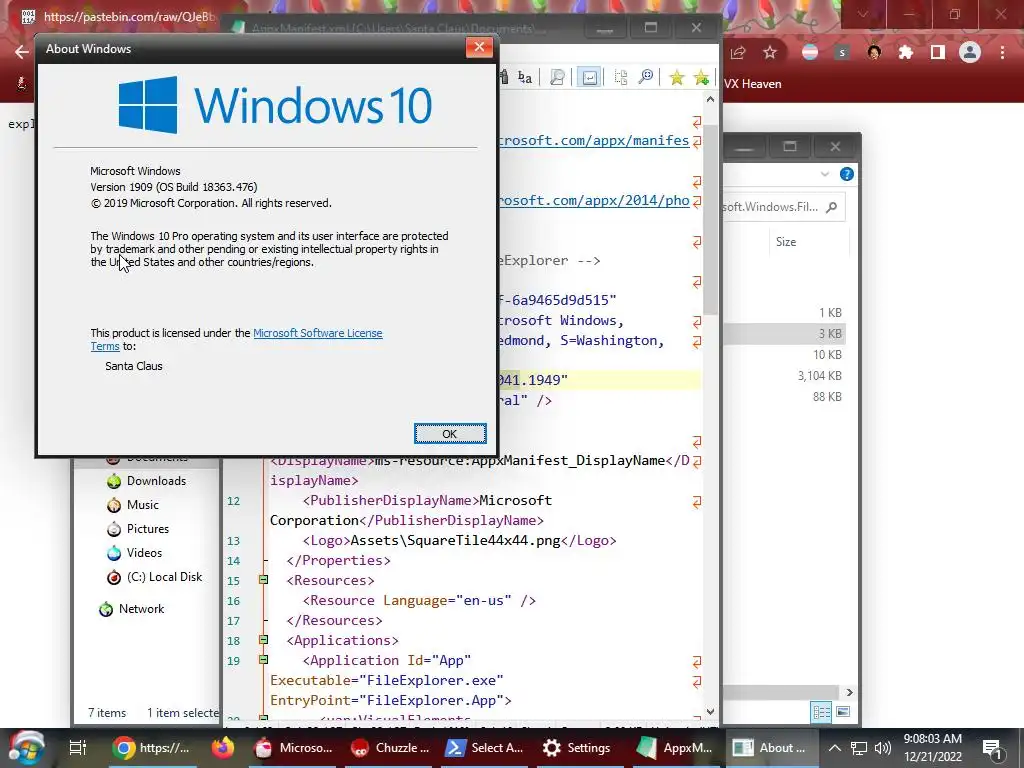Click line number 12 in editor margin
Viewport: 1024px width, 768px height.
(234, 501)
